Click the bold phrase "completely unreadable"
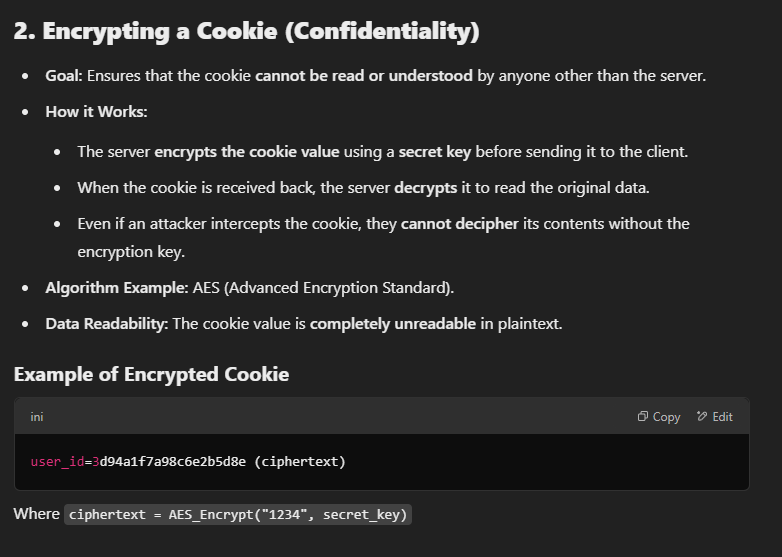The width and height of the screenshot is (782, 557). click(x=392, y=324)
